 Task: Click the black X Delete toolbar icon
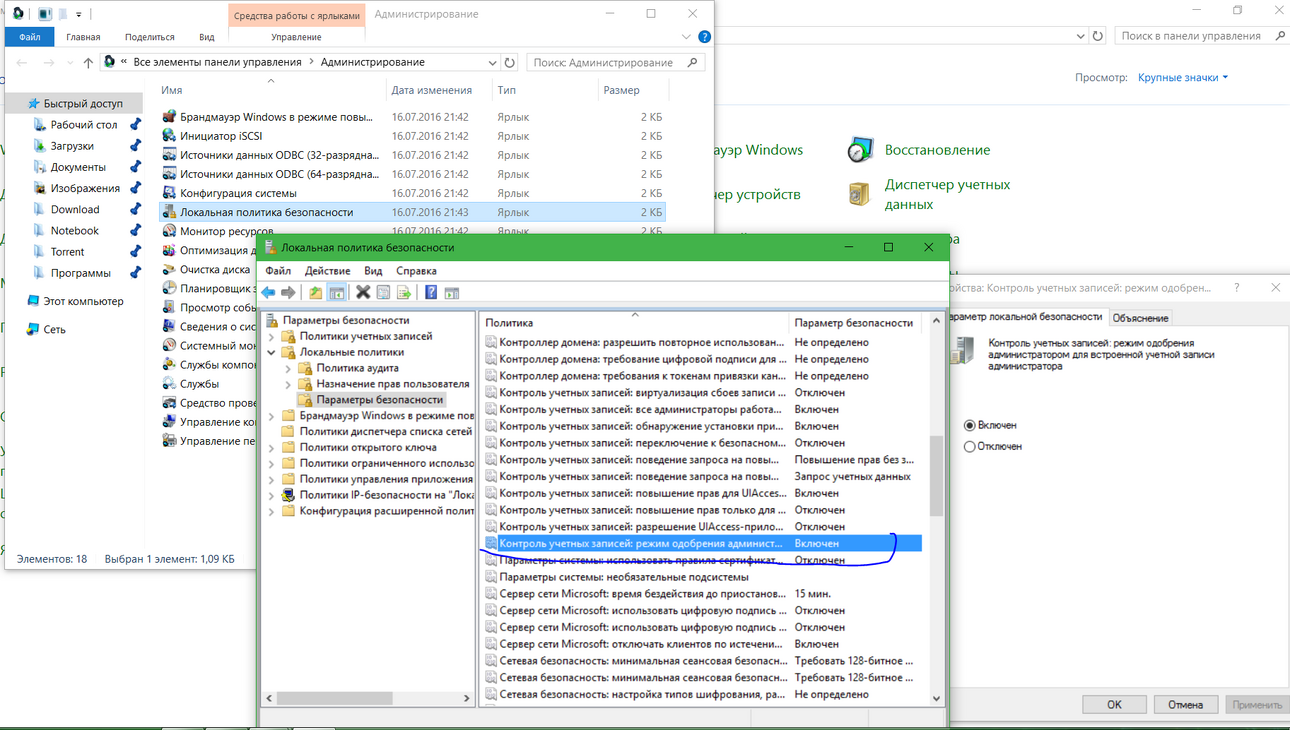[x=363, y=293]
